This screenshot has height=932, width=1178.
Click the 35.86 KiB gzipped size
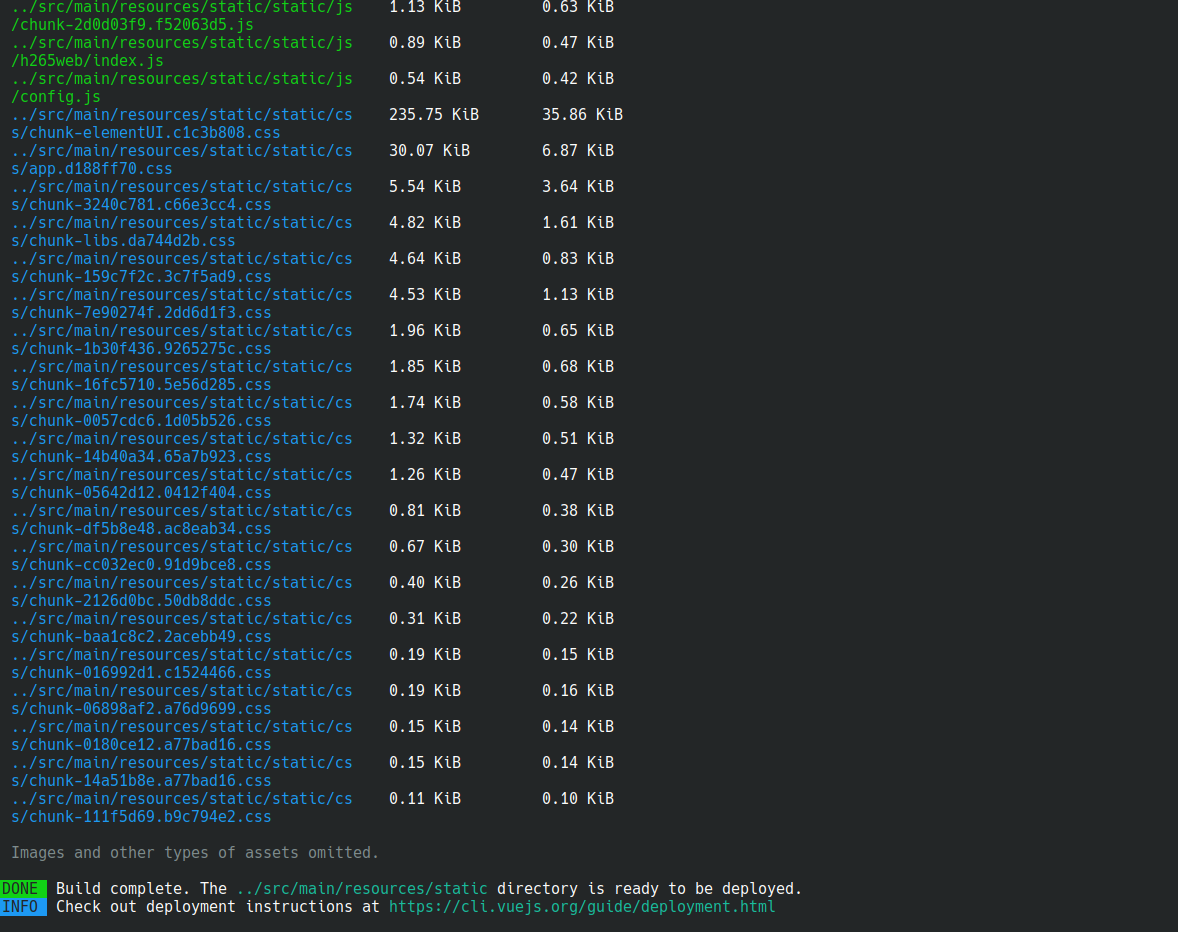(x=582, y=115)
